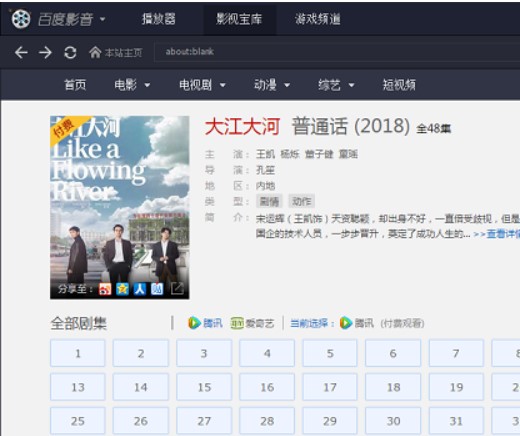Play episode 5
520x436 pixels.
tap(330, 353)
